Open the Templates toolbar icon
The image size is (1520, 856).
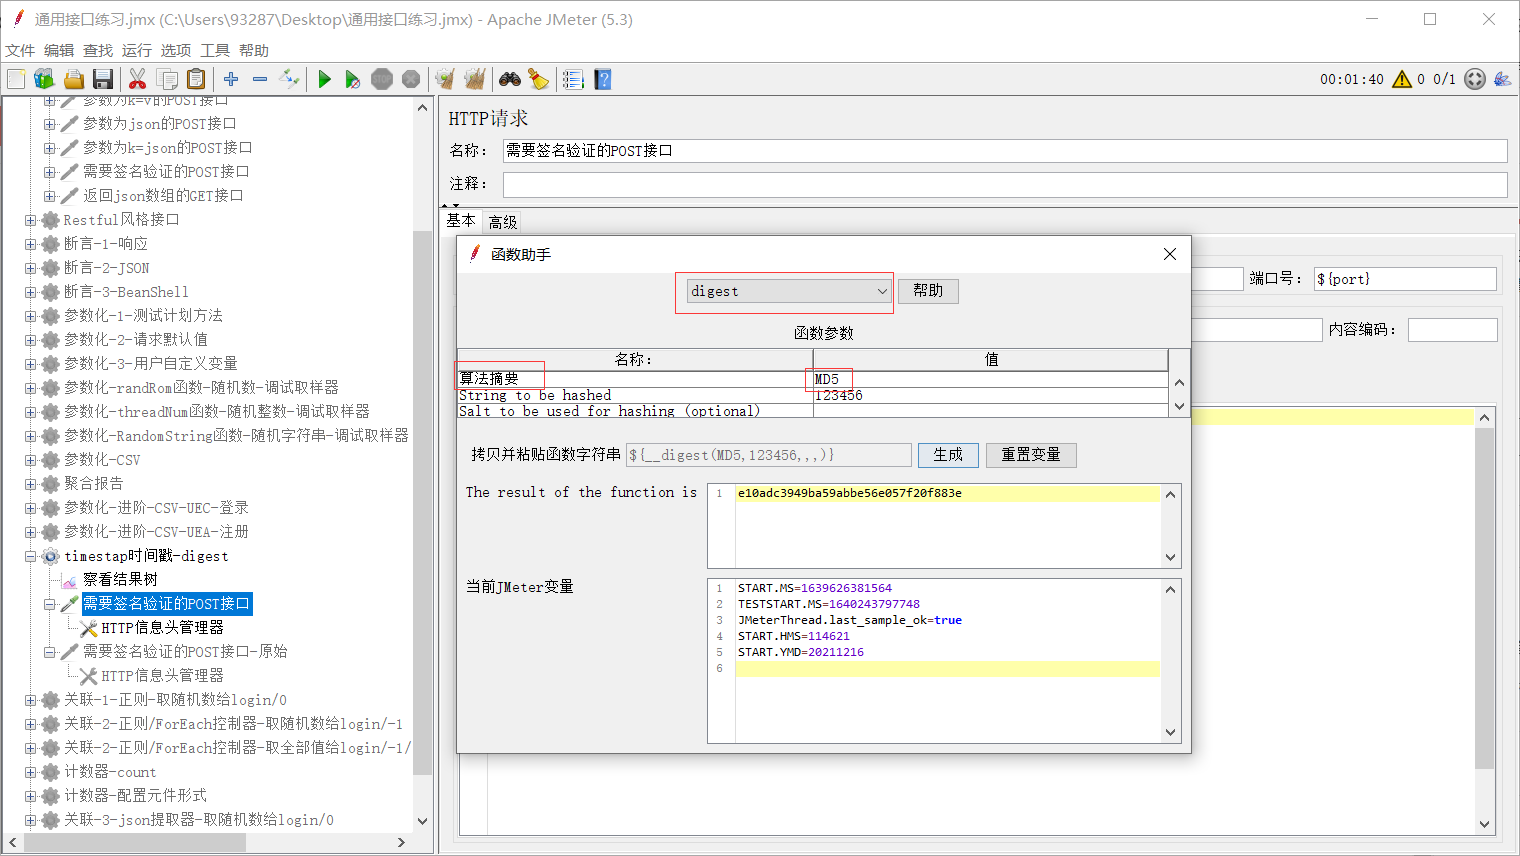click(44, 79)
